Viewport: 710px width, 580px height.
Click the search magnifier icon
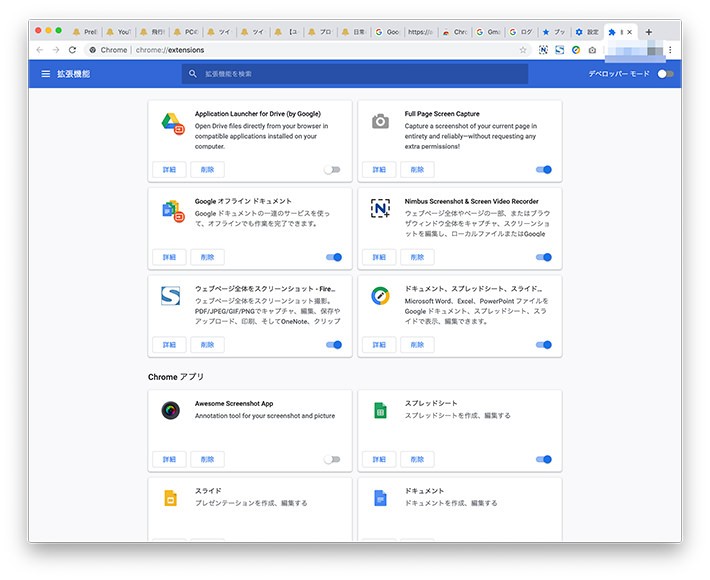[193, 73]
